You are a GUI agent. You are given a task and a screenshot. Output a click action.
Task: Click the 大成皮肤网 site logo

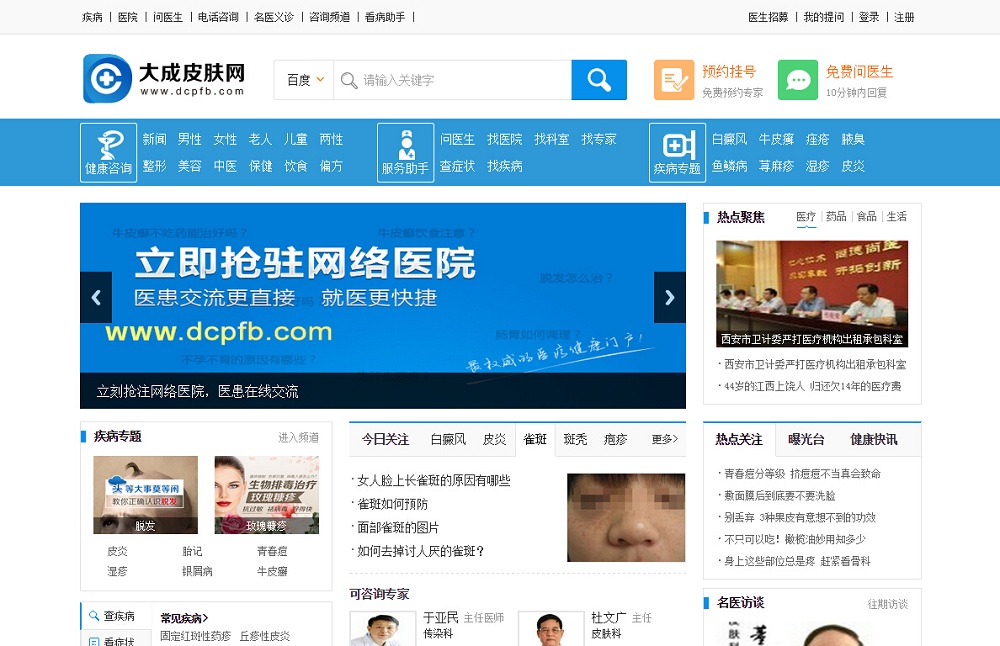[x=164, y=78]
